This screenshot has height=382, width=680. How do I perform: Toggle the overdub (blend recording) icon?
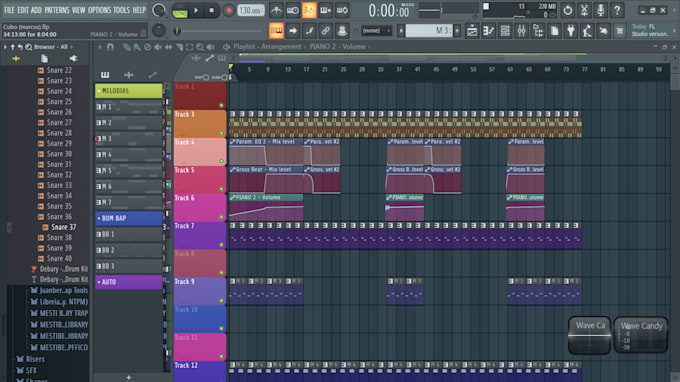325,10
